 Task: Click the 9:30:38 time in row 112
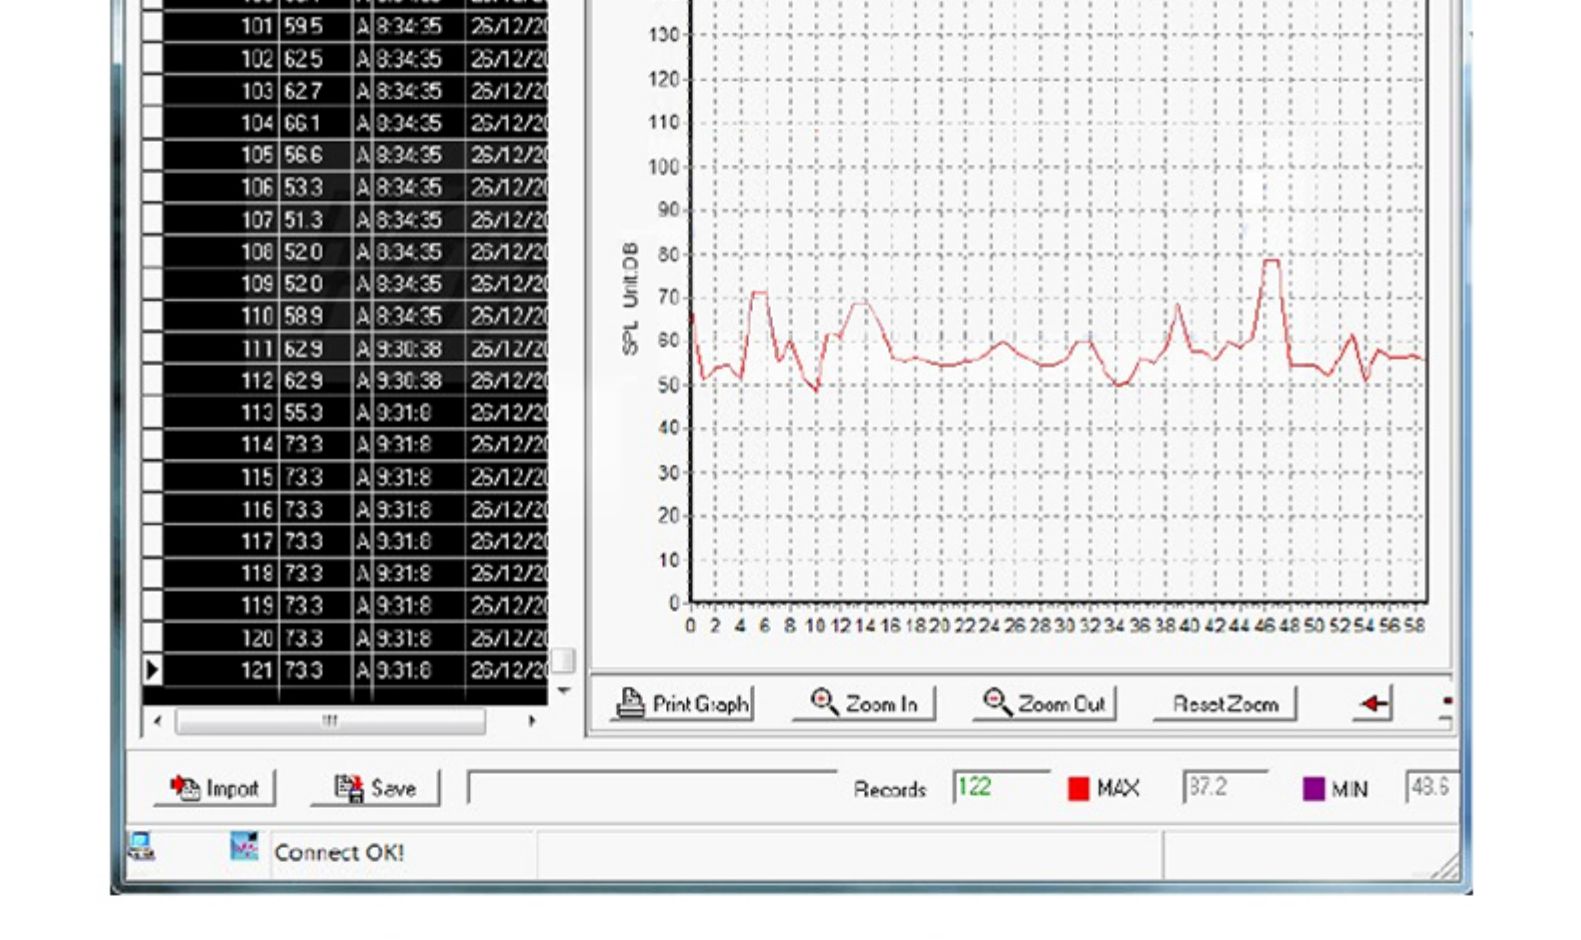[x=408, y=380]
